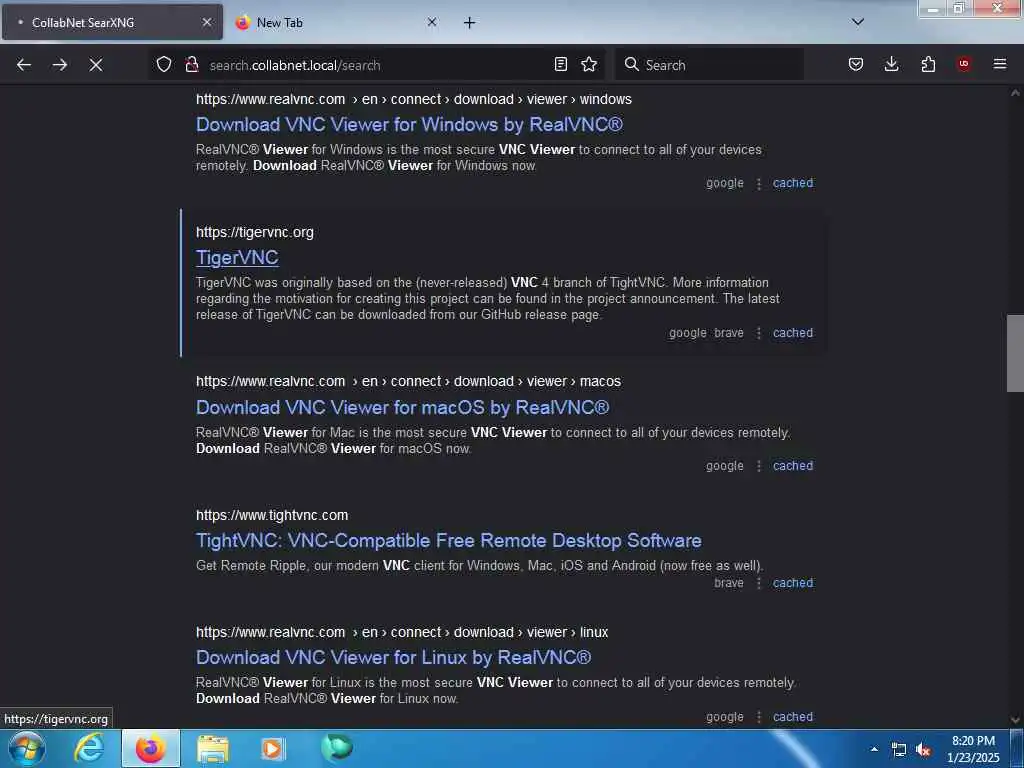
Task: Focus the address bar URL field
Action: (379, 65)
